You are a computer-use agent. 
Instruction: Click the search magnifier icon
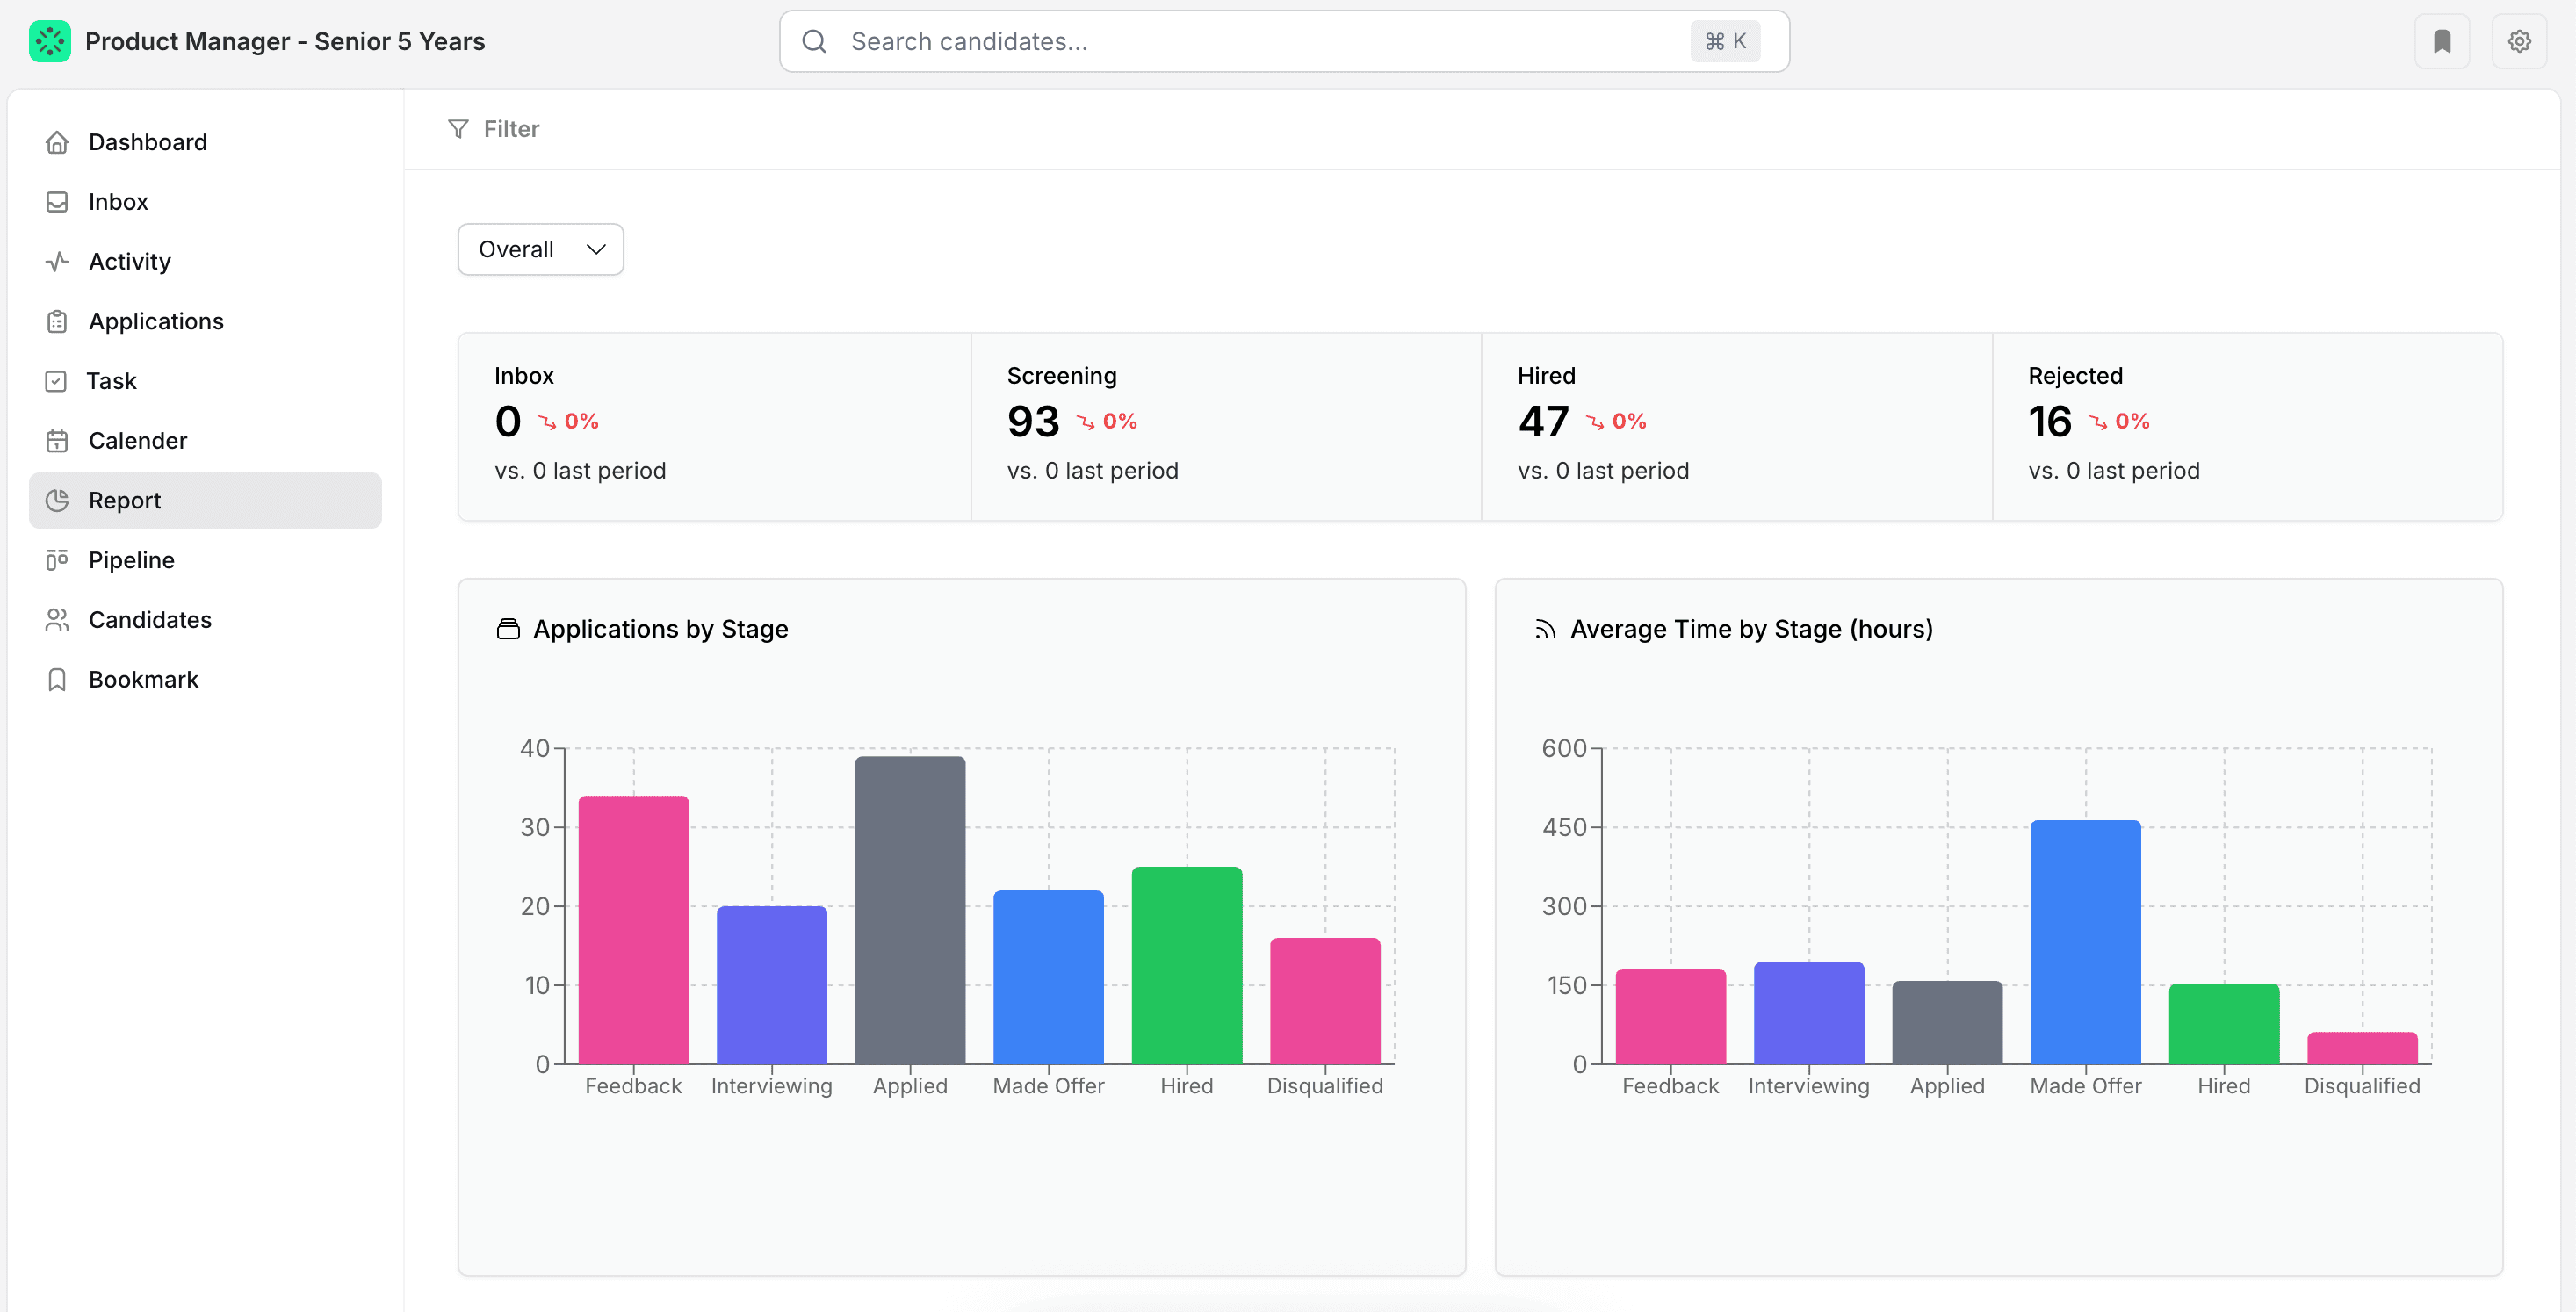pyautogui.click(x=814, y=41)
